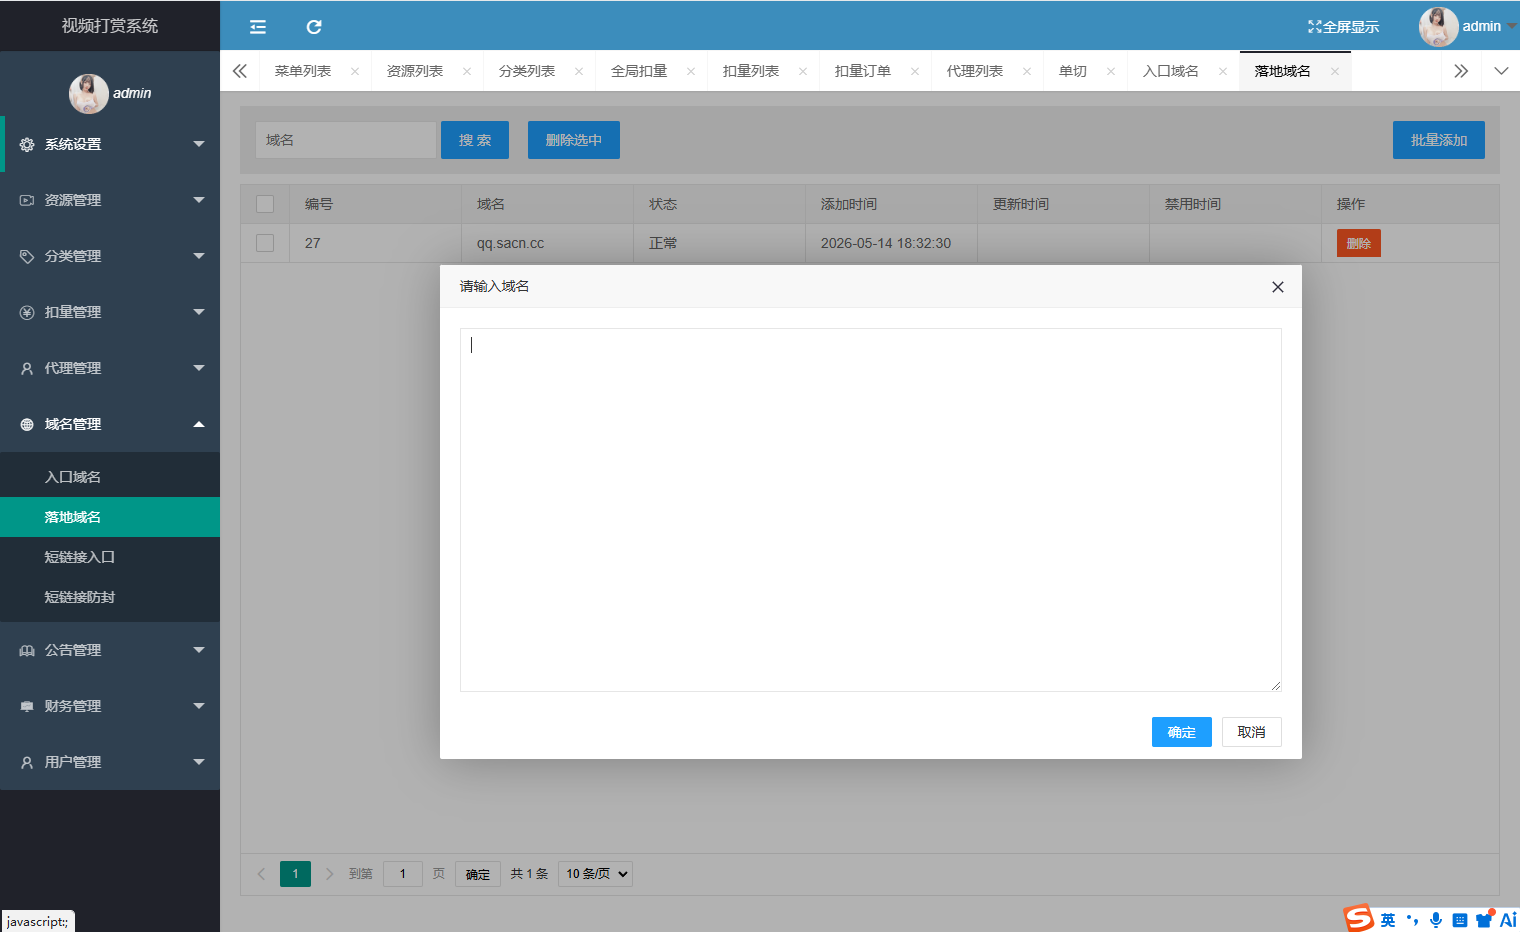Screen dimensions: 1520x932
Task: Switch to the 单切 tab
Action: point(1073,72)
